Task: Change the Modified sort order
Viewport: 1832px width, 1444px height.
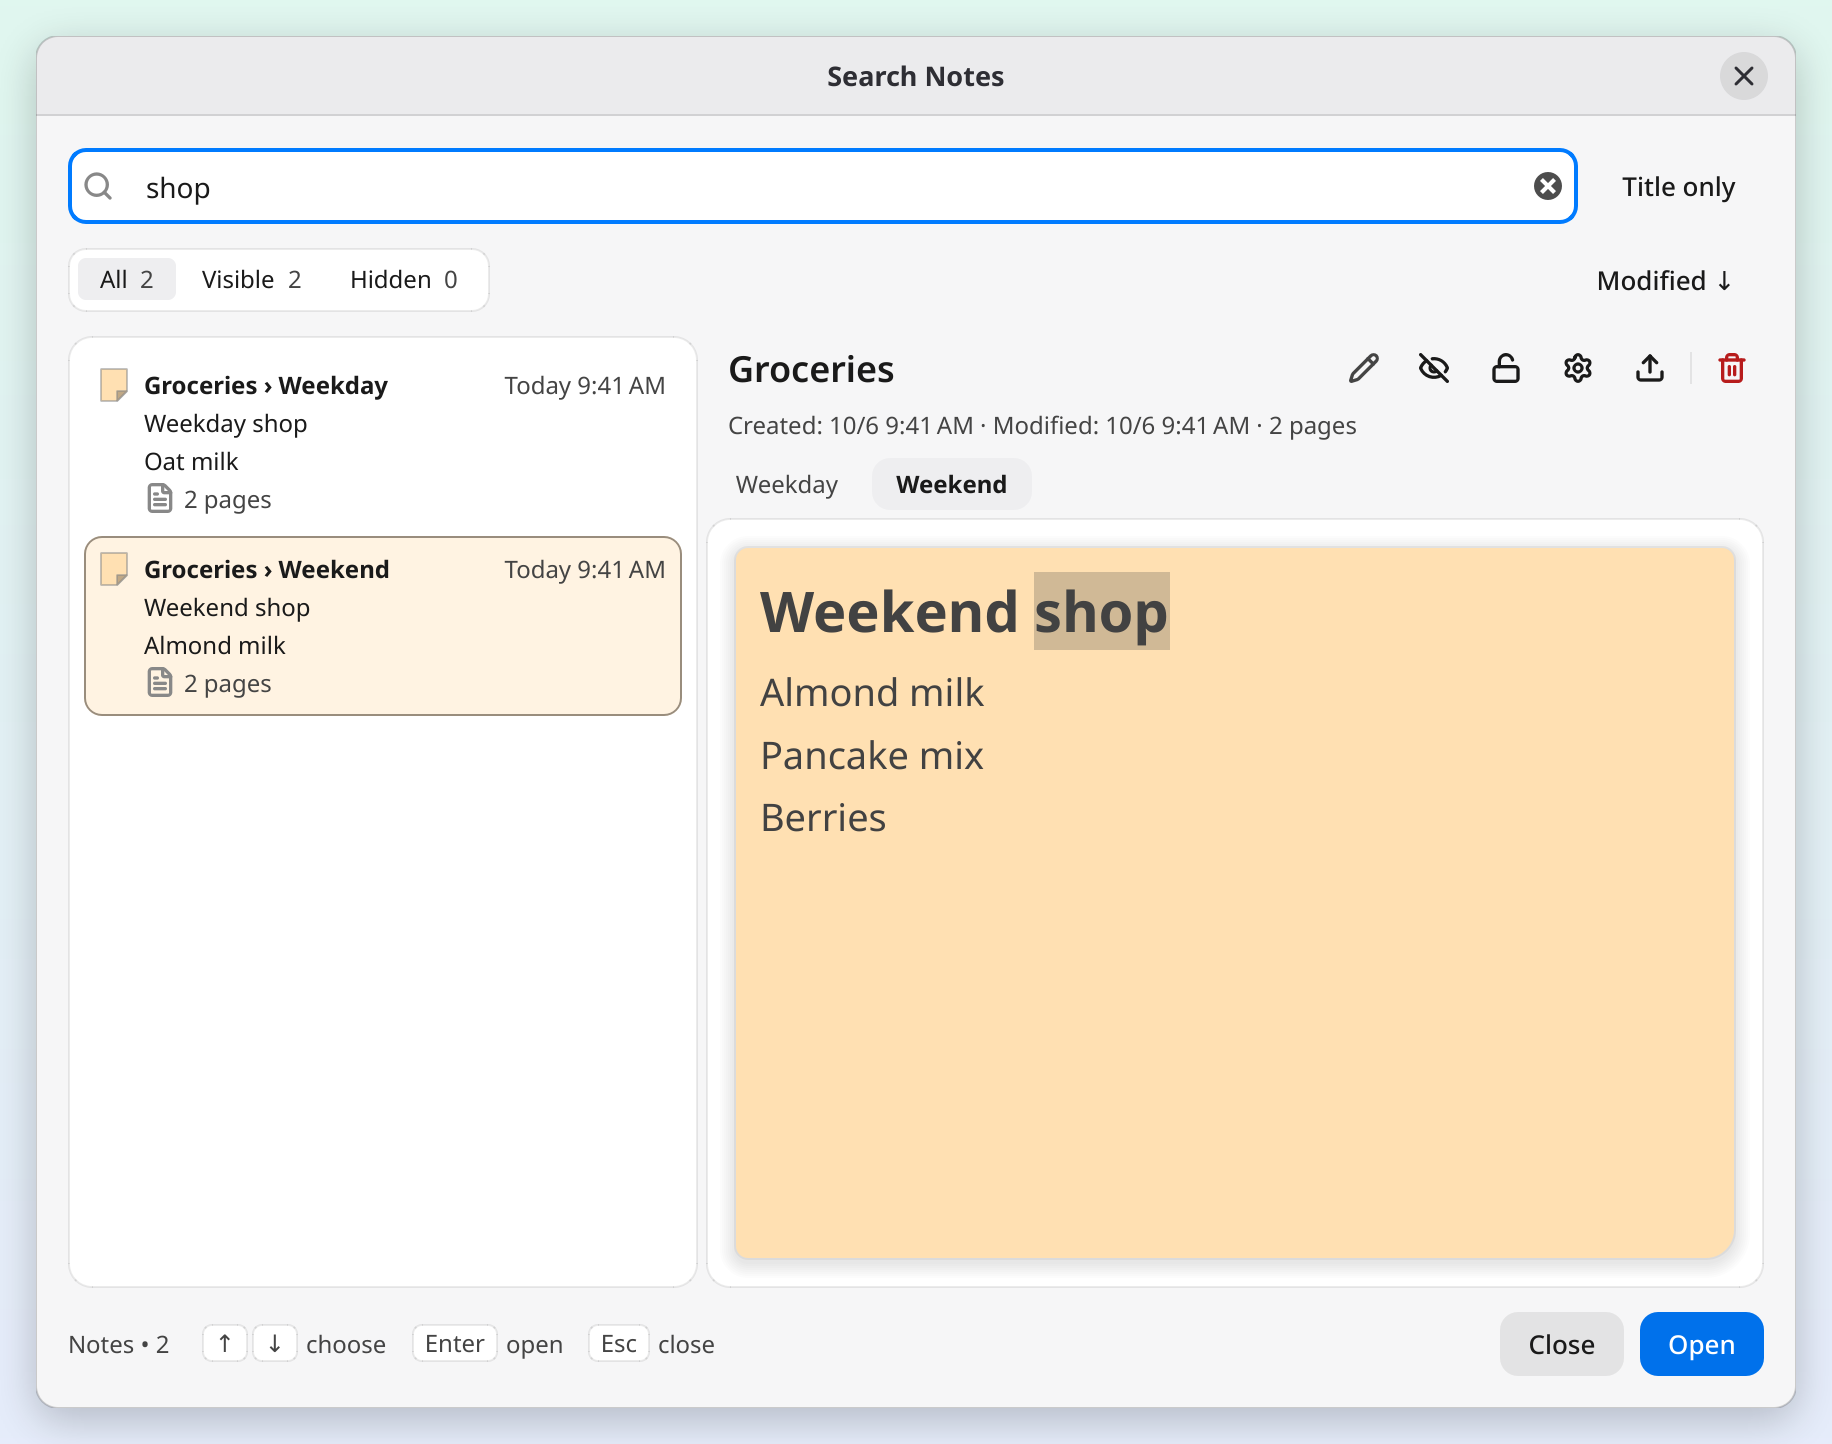Action: click(x=1664, y=281)
